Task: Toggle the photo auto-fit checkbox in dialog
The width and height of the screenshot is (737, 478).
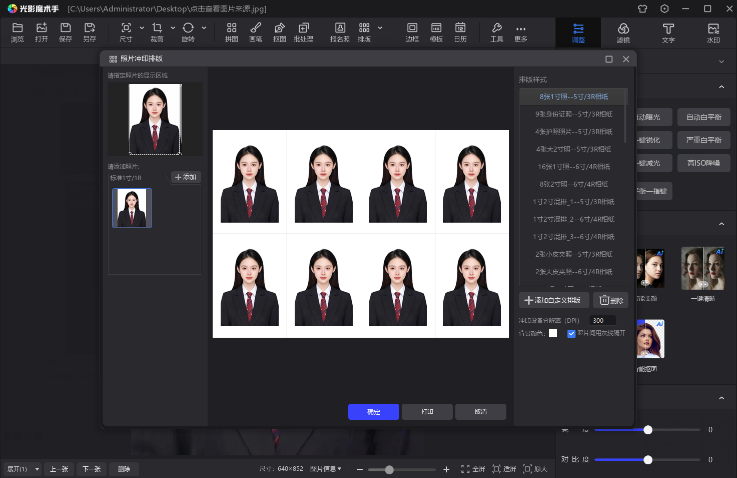Action: [x=571, y=333]
